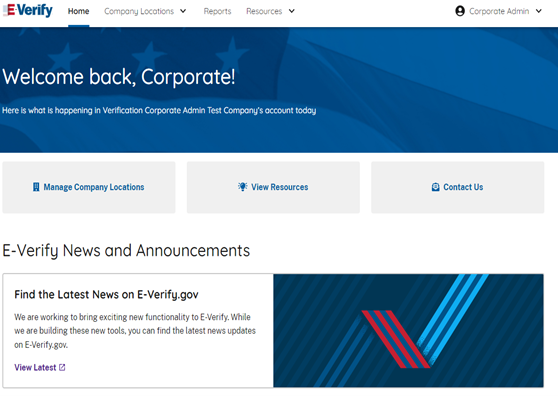Click the lightbulb icon beside View Resources
The image size is (558, 396).
(243, 187)
